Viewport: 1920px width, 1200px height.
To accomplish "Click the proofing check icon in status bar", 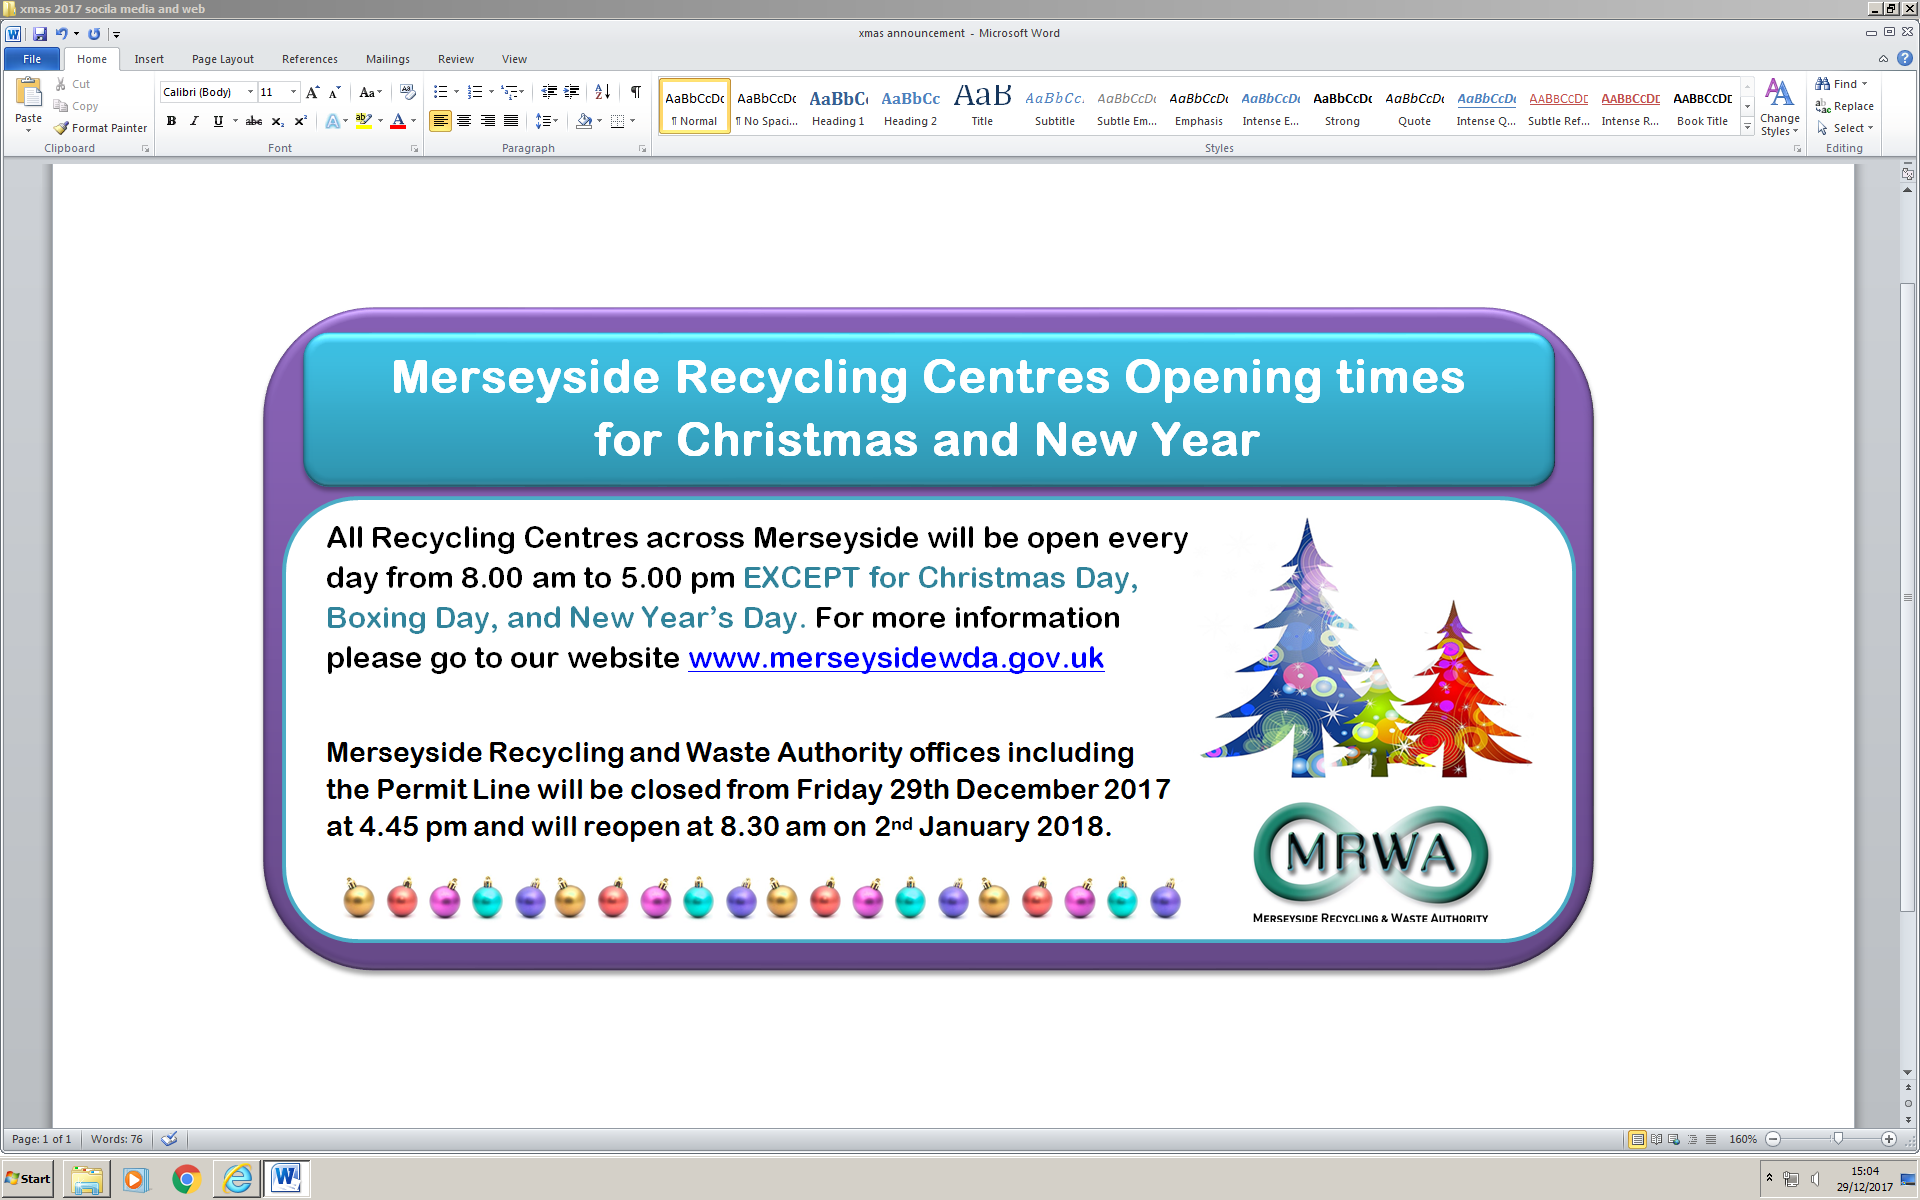I will (170, 1139).
